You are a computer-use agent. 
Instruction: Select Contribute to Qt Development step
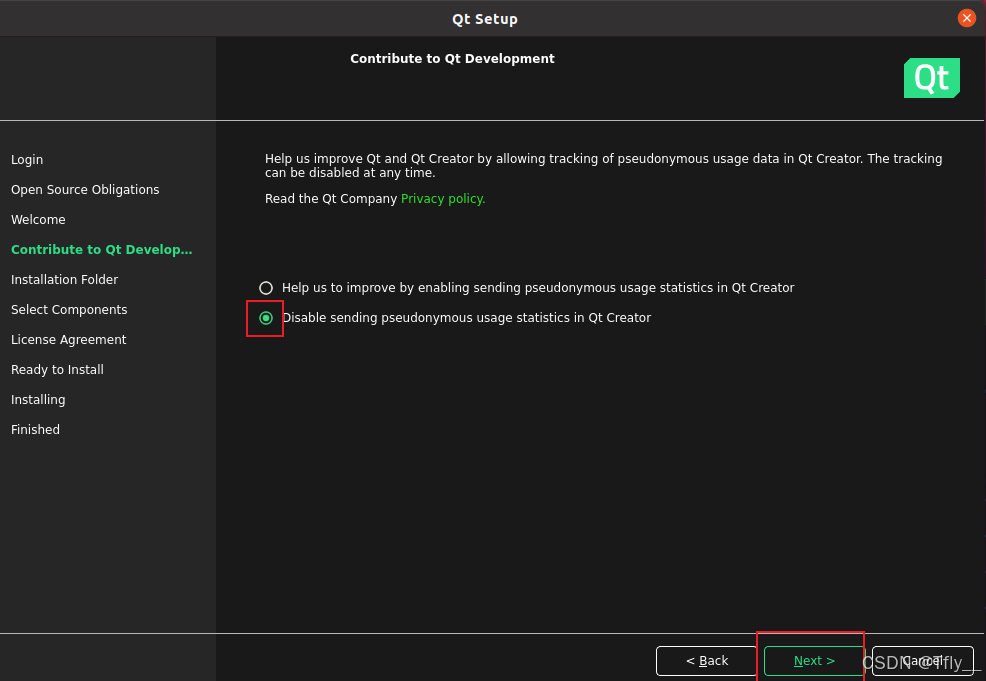(102, 250)
